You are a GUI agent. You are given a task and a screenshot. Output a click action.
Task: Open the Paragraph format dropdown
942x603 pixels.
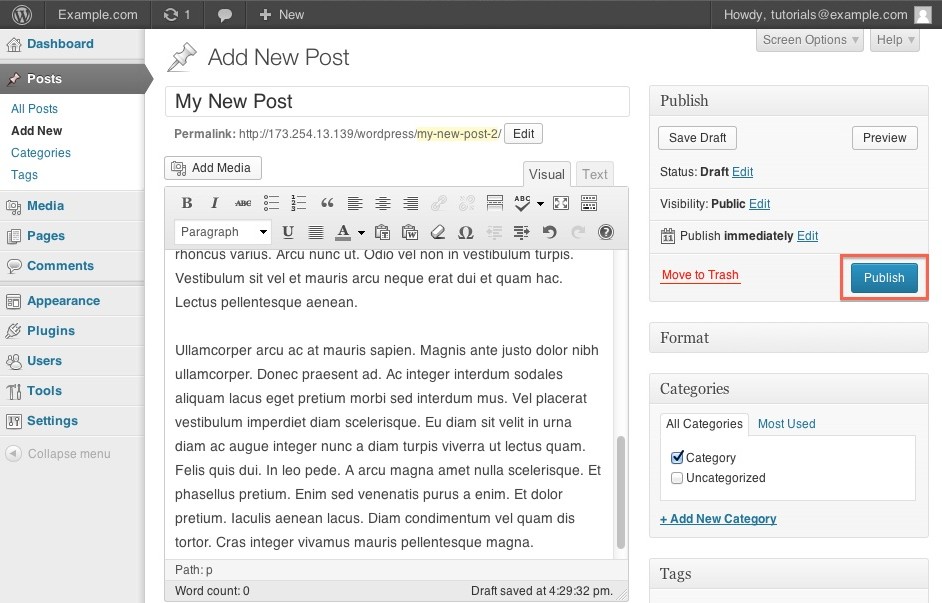point(223,232)
